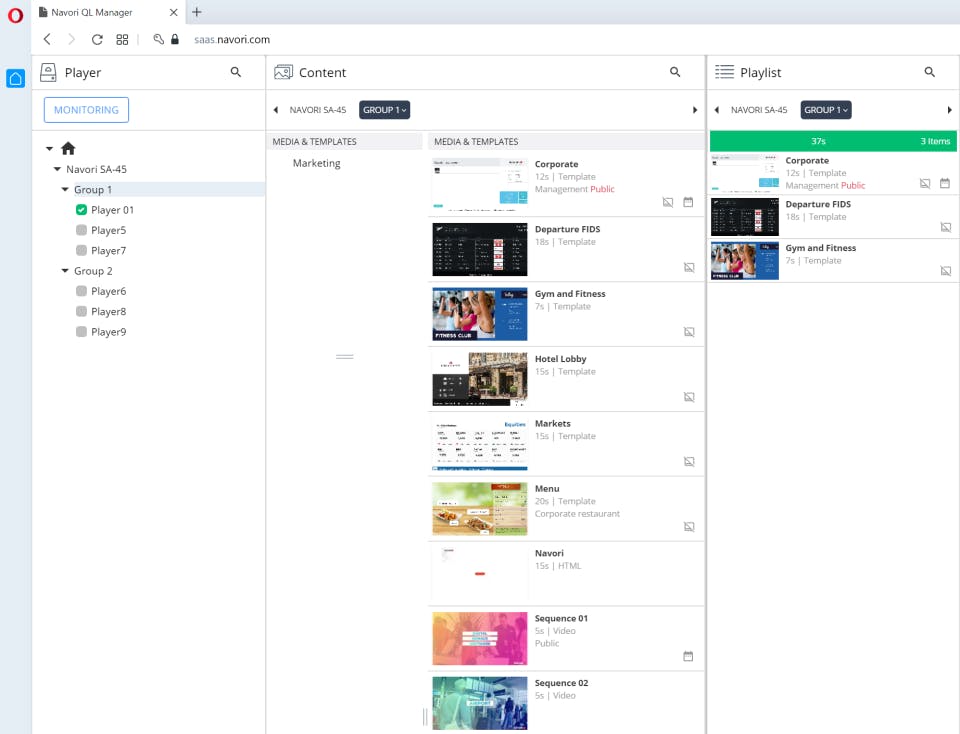Collapse the Group 1 tree node
Screen dimensions: 960x734
point(65,190)
